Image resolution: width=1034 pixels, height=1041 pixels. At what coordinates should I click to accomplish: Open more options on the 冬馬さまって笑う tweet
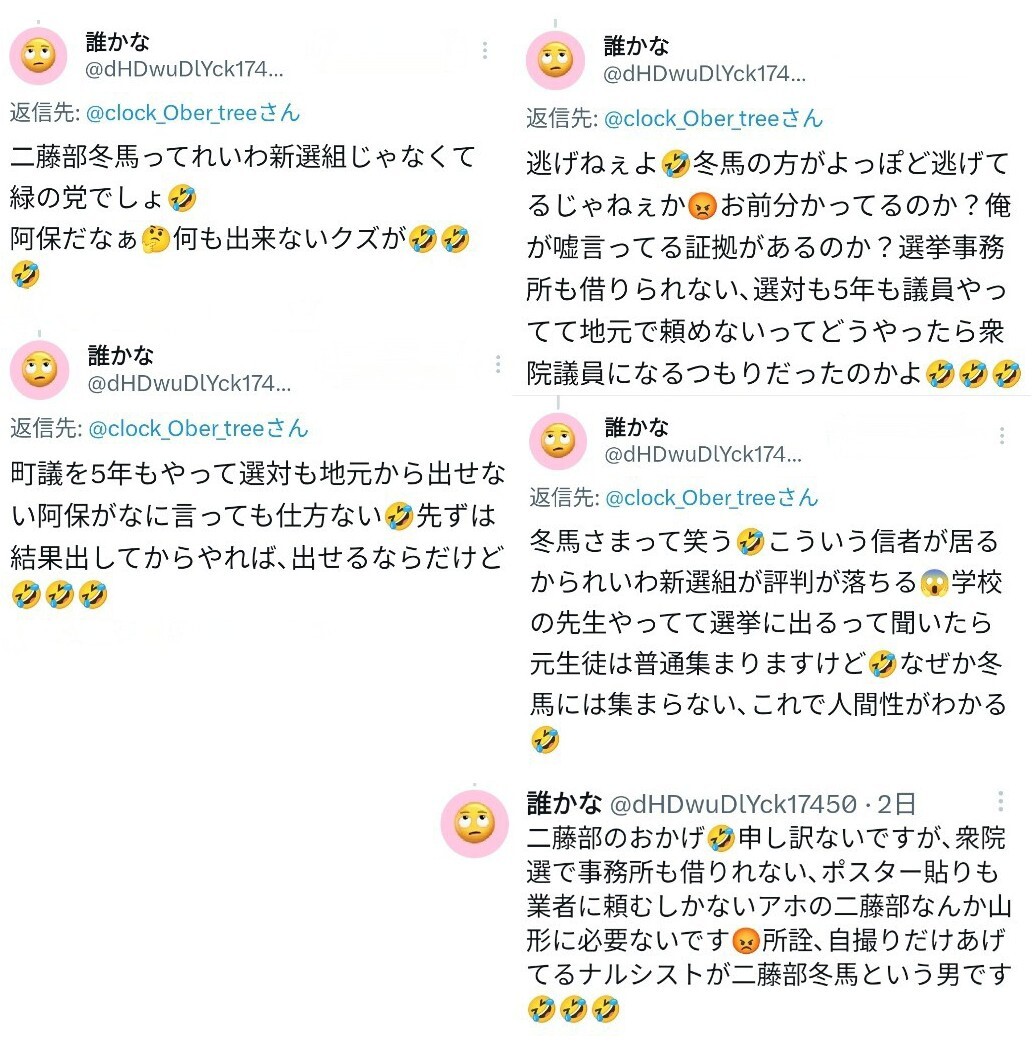[x=1001, y=436]
